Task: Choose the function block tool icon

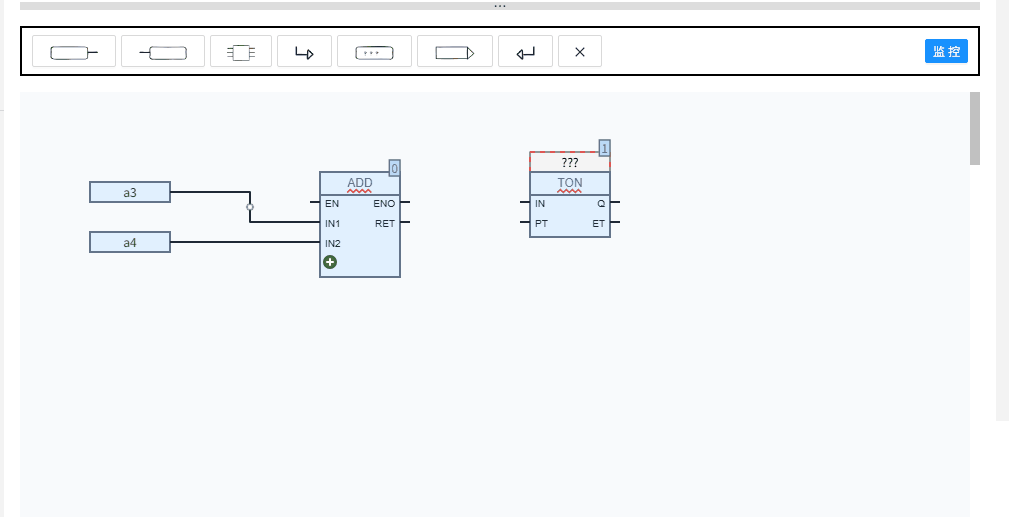Action: (x=241, y=52)
